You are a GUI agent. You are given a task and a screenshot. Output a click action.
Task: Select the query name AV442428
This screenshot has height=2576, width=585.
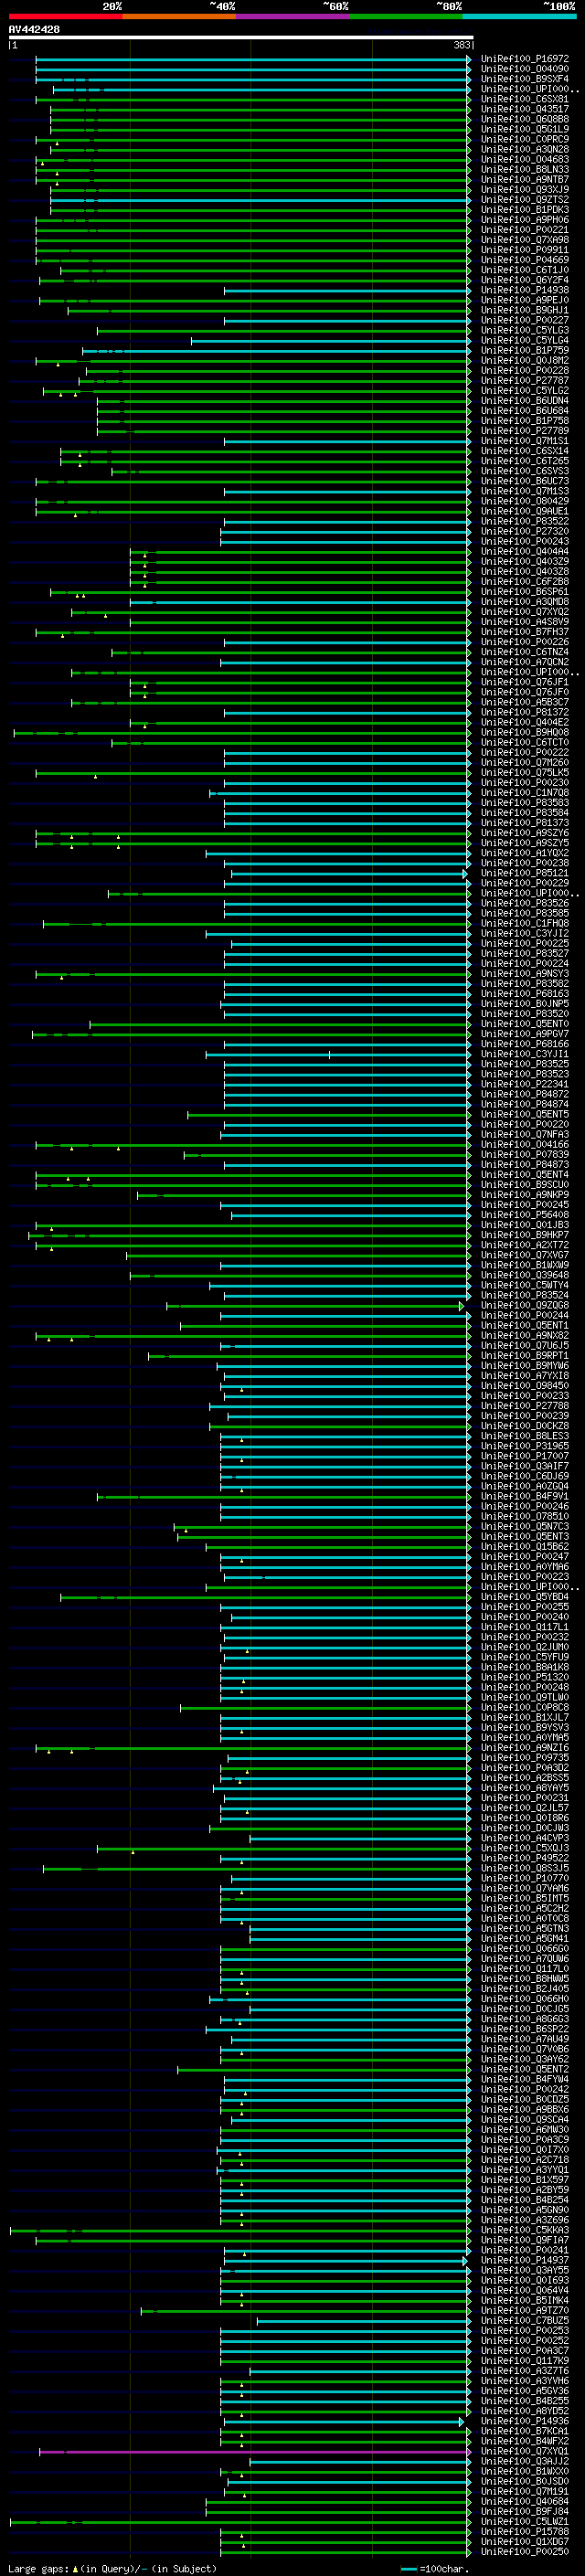click(34, 29)
